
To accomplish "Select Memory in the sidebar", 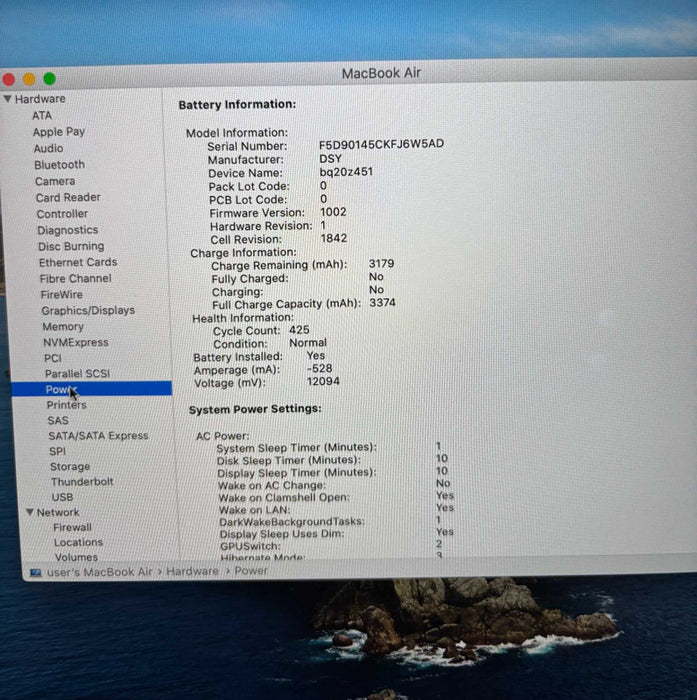I will (x=63, y=327).
